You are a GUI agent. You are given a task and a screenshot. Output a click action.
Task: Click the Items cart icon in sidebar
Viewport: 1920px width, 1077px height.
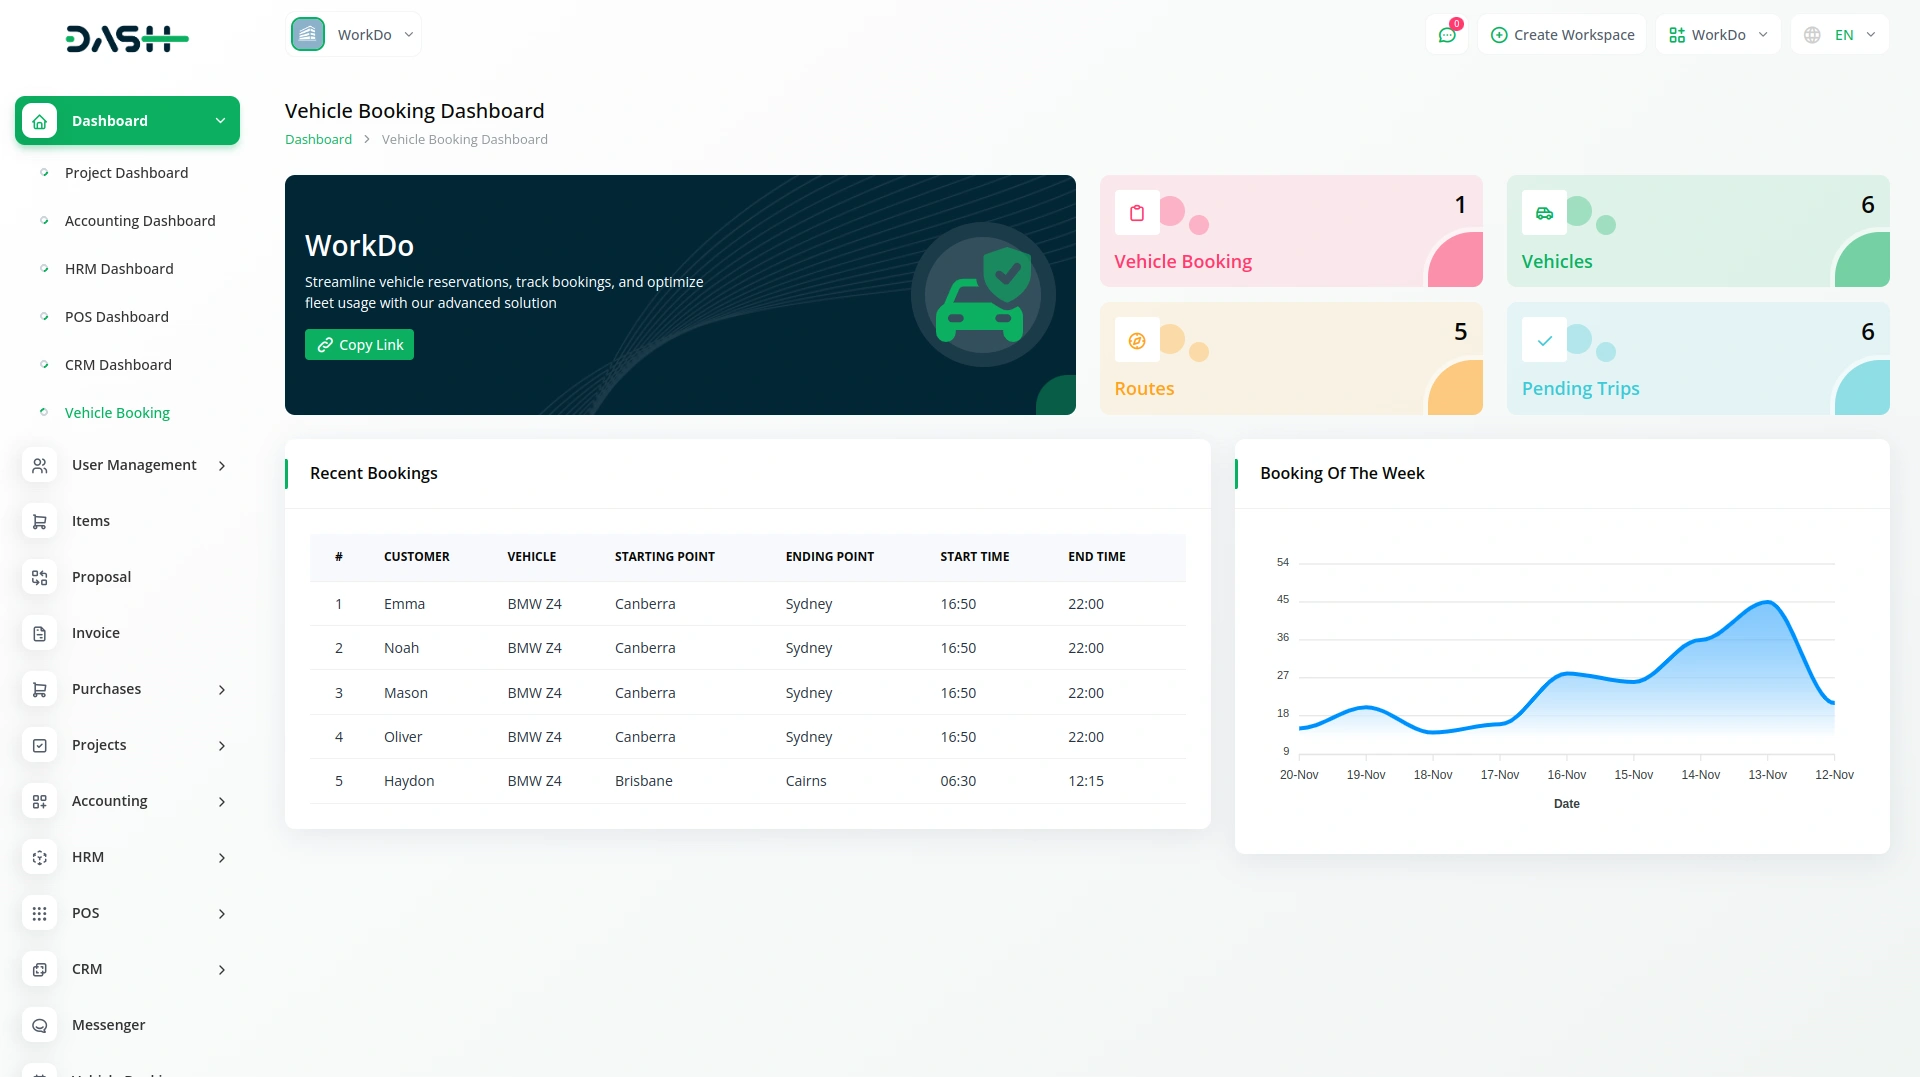coord(40,521)
